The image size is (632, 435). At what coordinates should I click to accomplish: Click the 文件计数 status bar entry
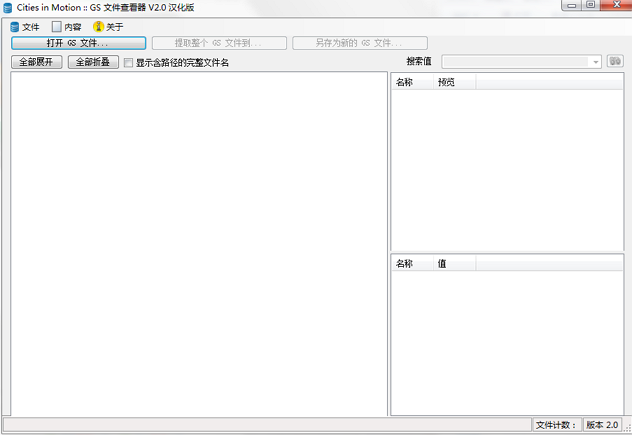pyautogui.click(x=557, y=425)
